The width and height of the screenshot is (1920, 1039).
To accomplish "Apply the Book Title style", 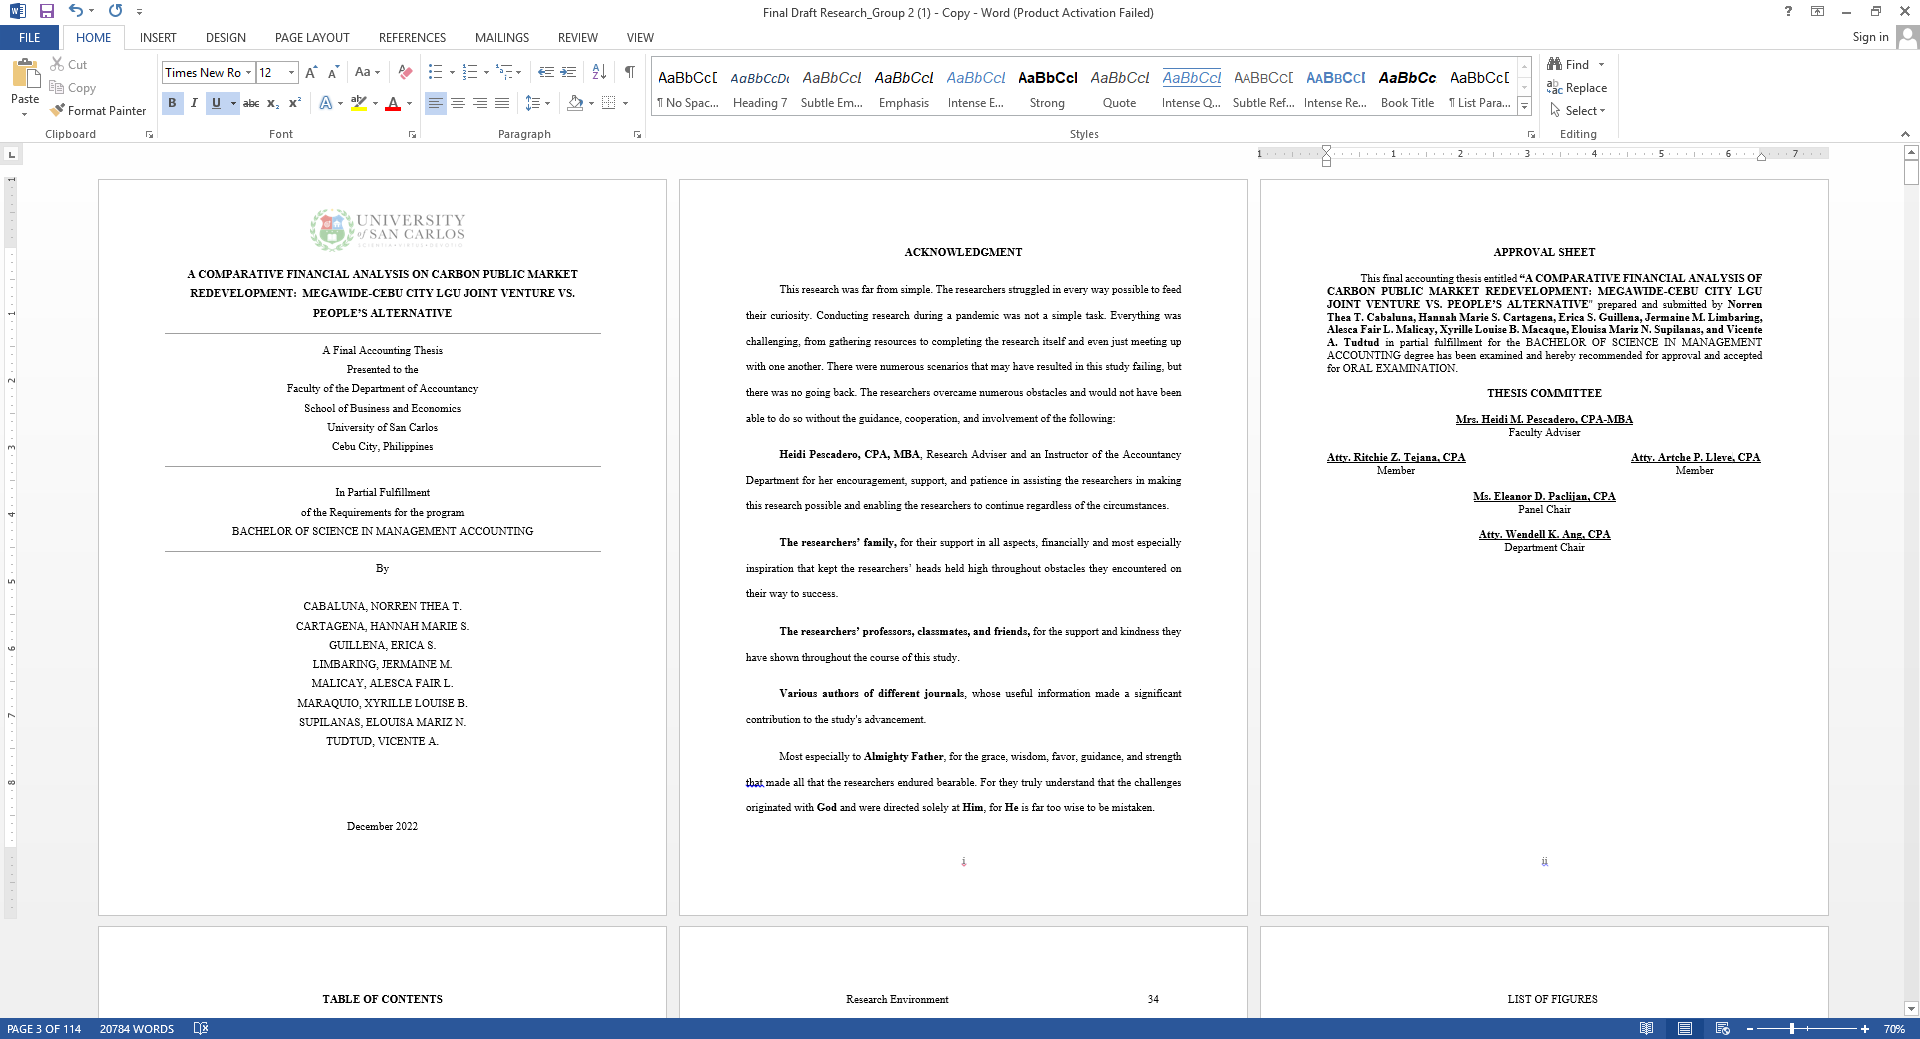I will [1407, 88].
